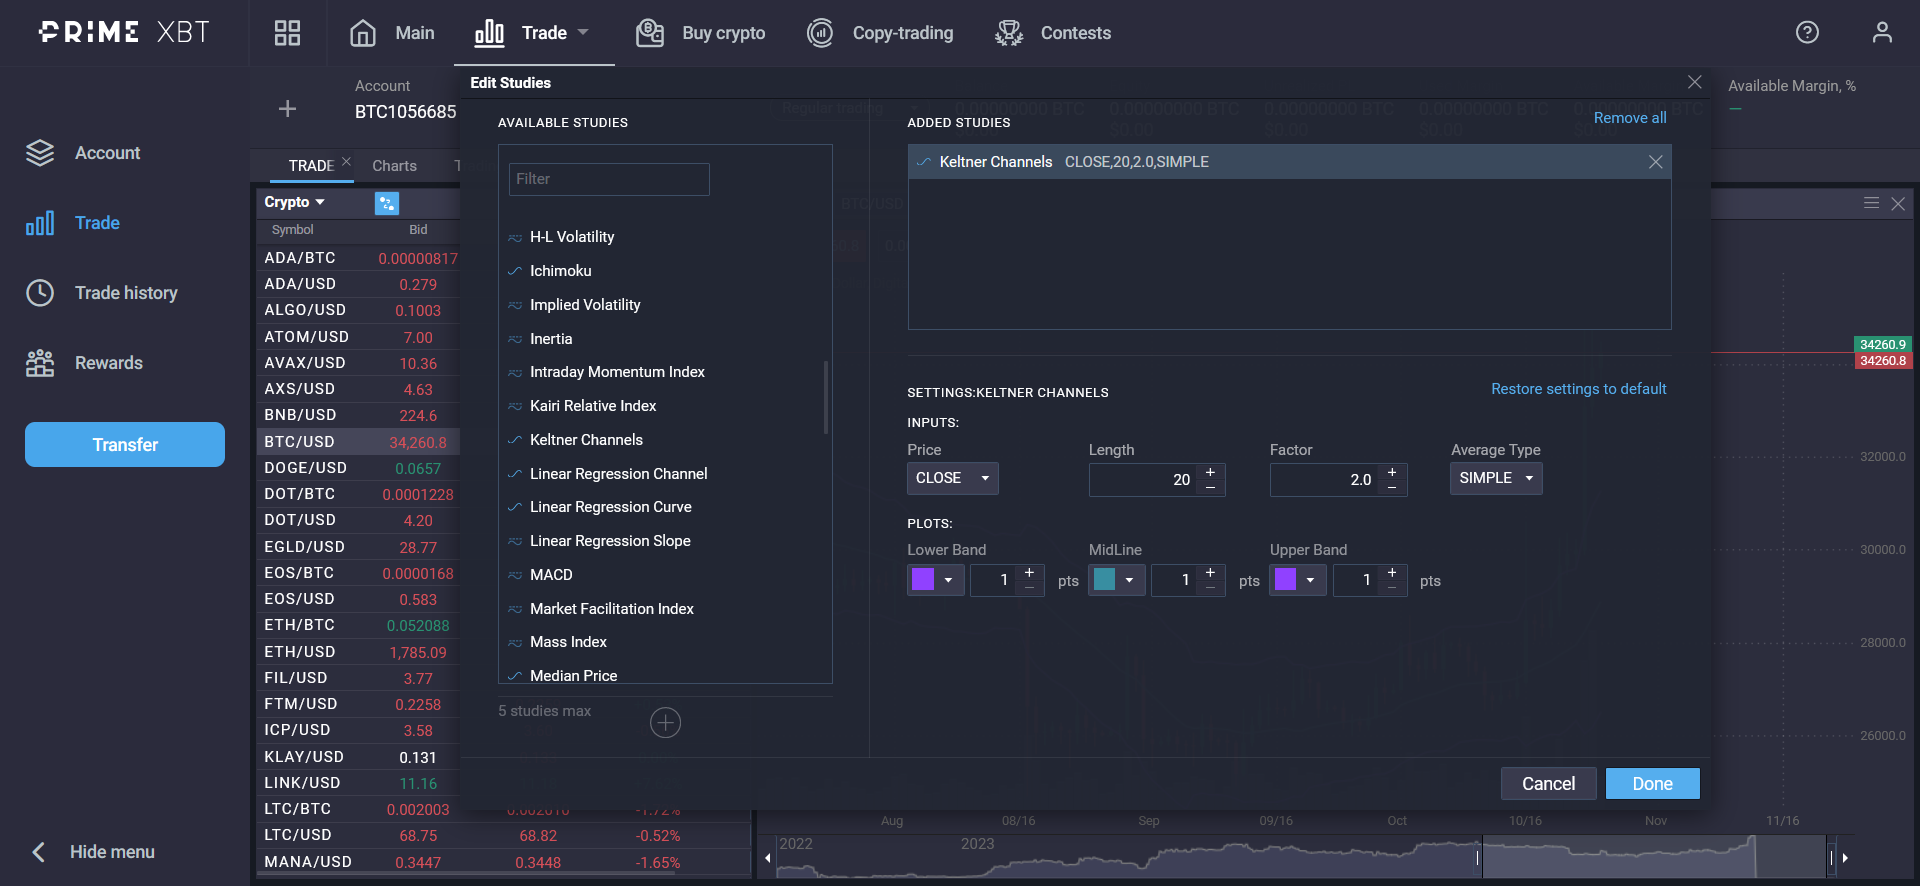The width and height of the screenshot is (1920, 886).
Task: Click the blue symbol settings icon beside Crypto
Action: 387,203
